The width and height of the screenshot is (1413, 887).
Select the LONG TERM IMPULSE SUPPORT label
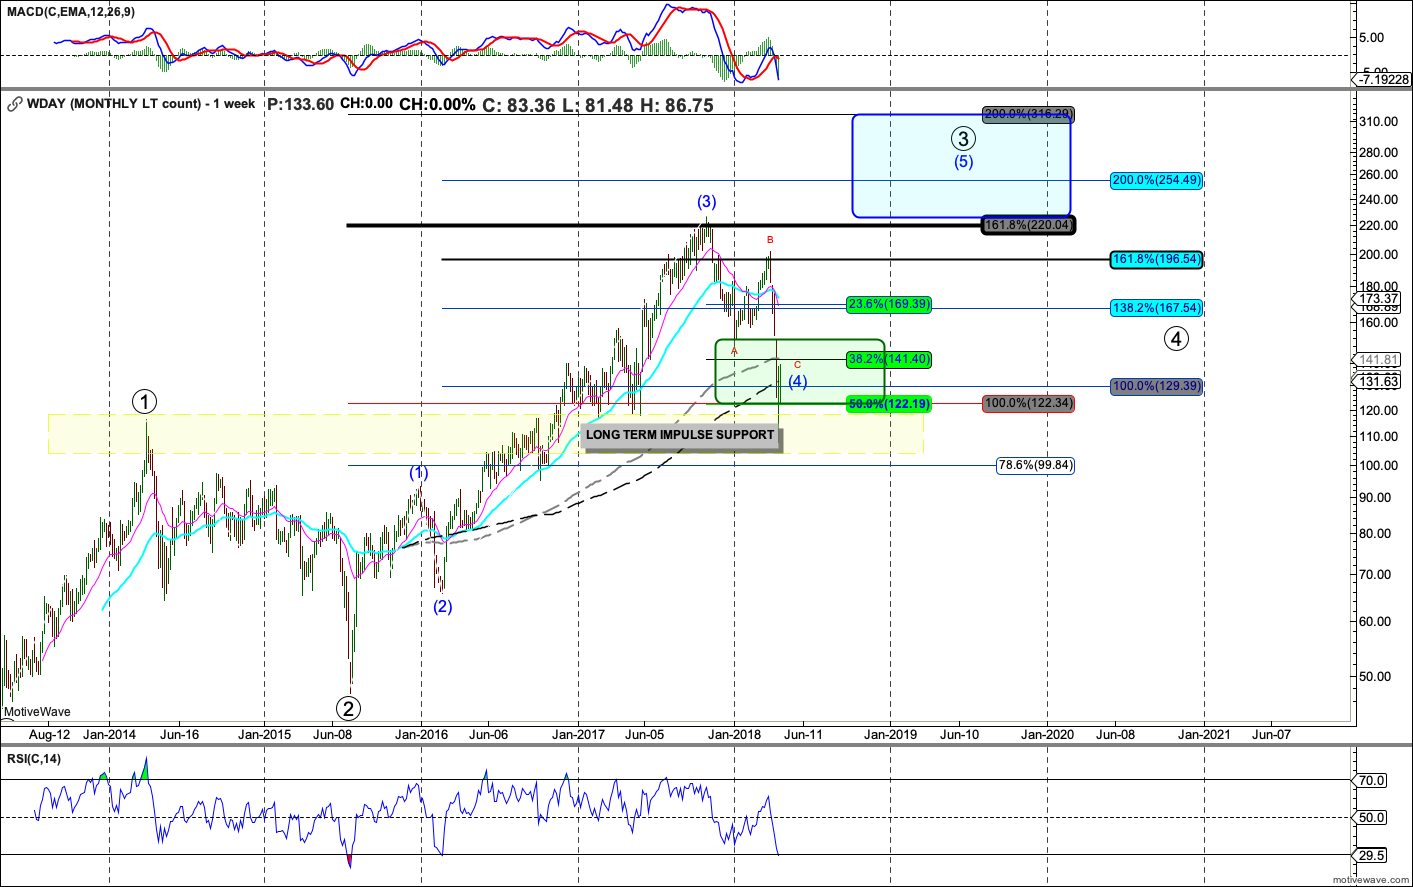[680, 435]
